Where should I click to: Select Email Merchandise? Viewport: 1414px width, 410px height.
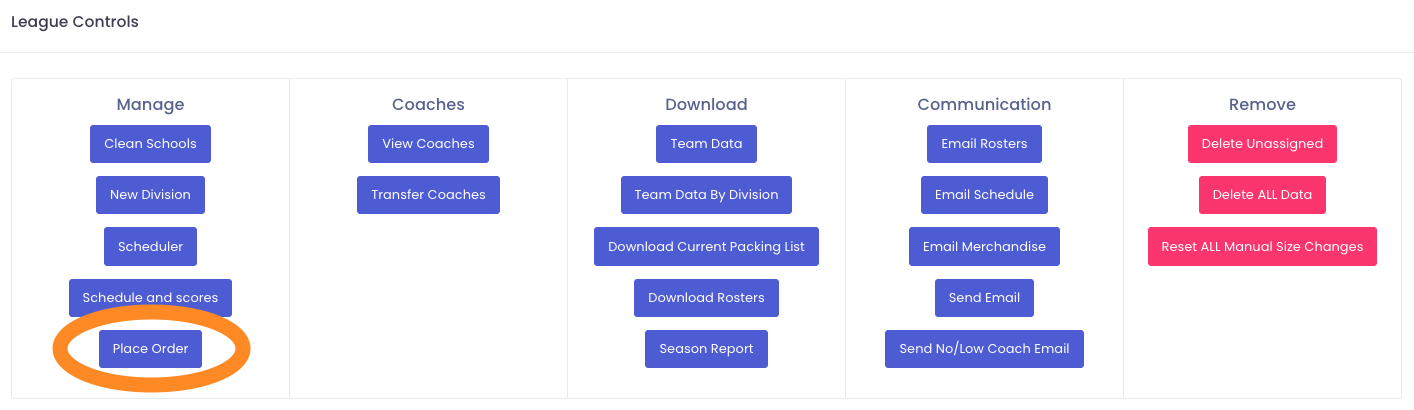(x=984, y=246)
